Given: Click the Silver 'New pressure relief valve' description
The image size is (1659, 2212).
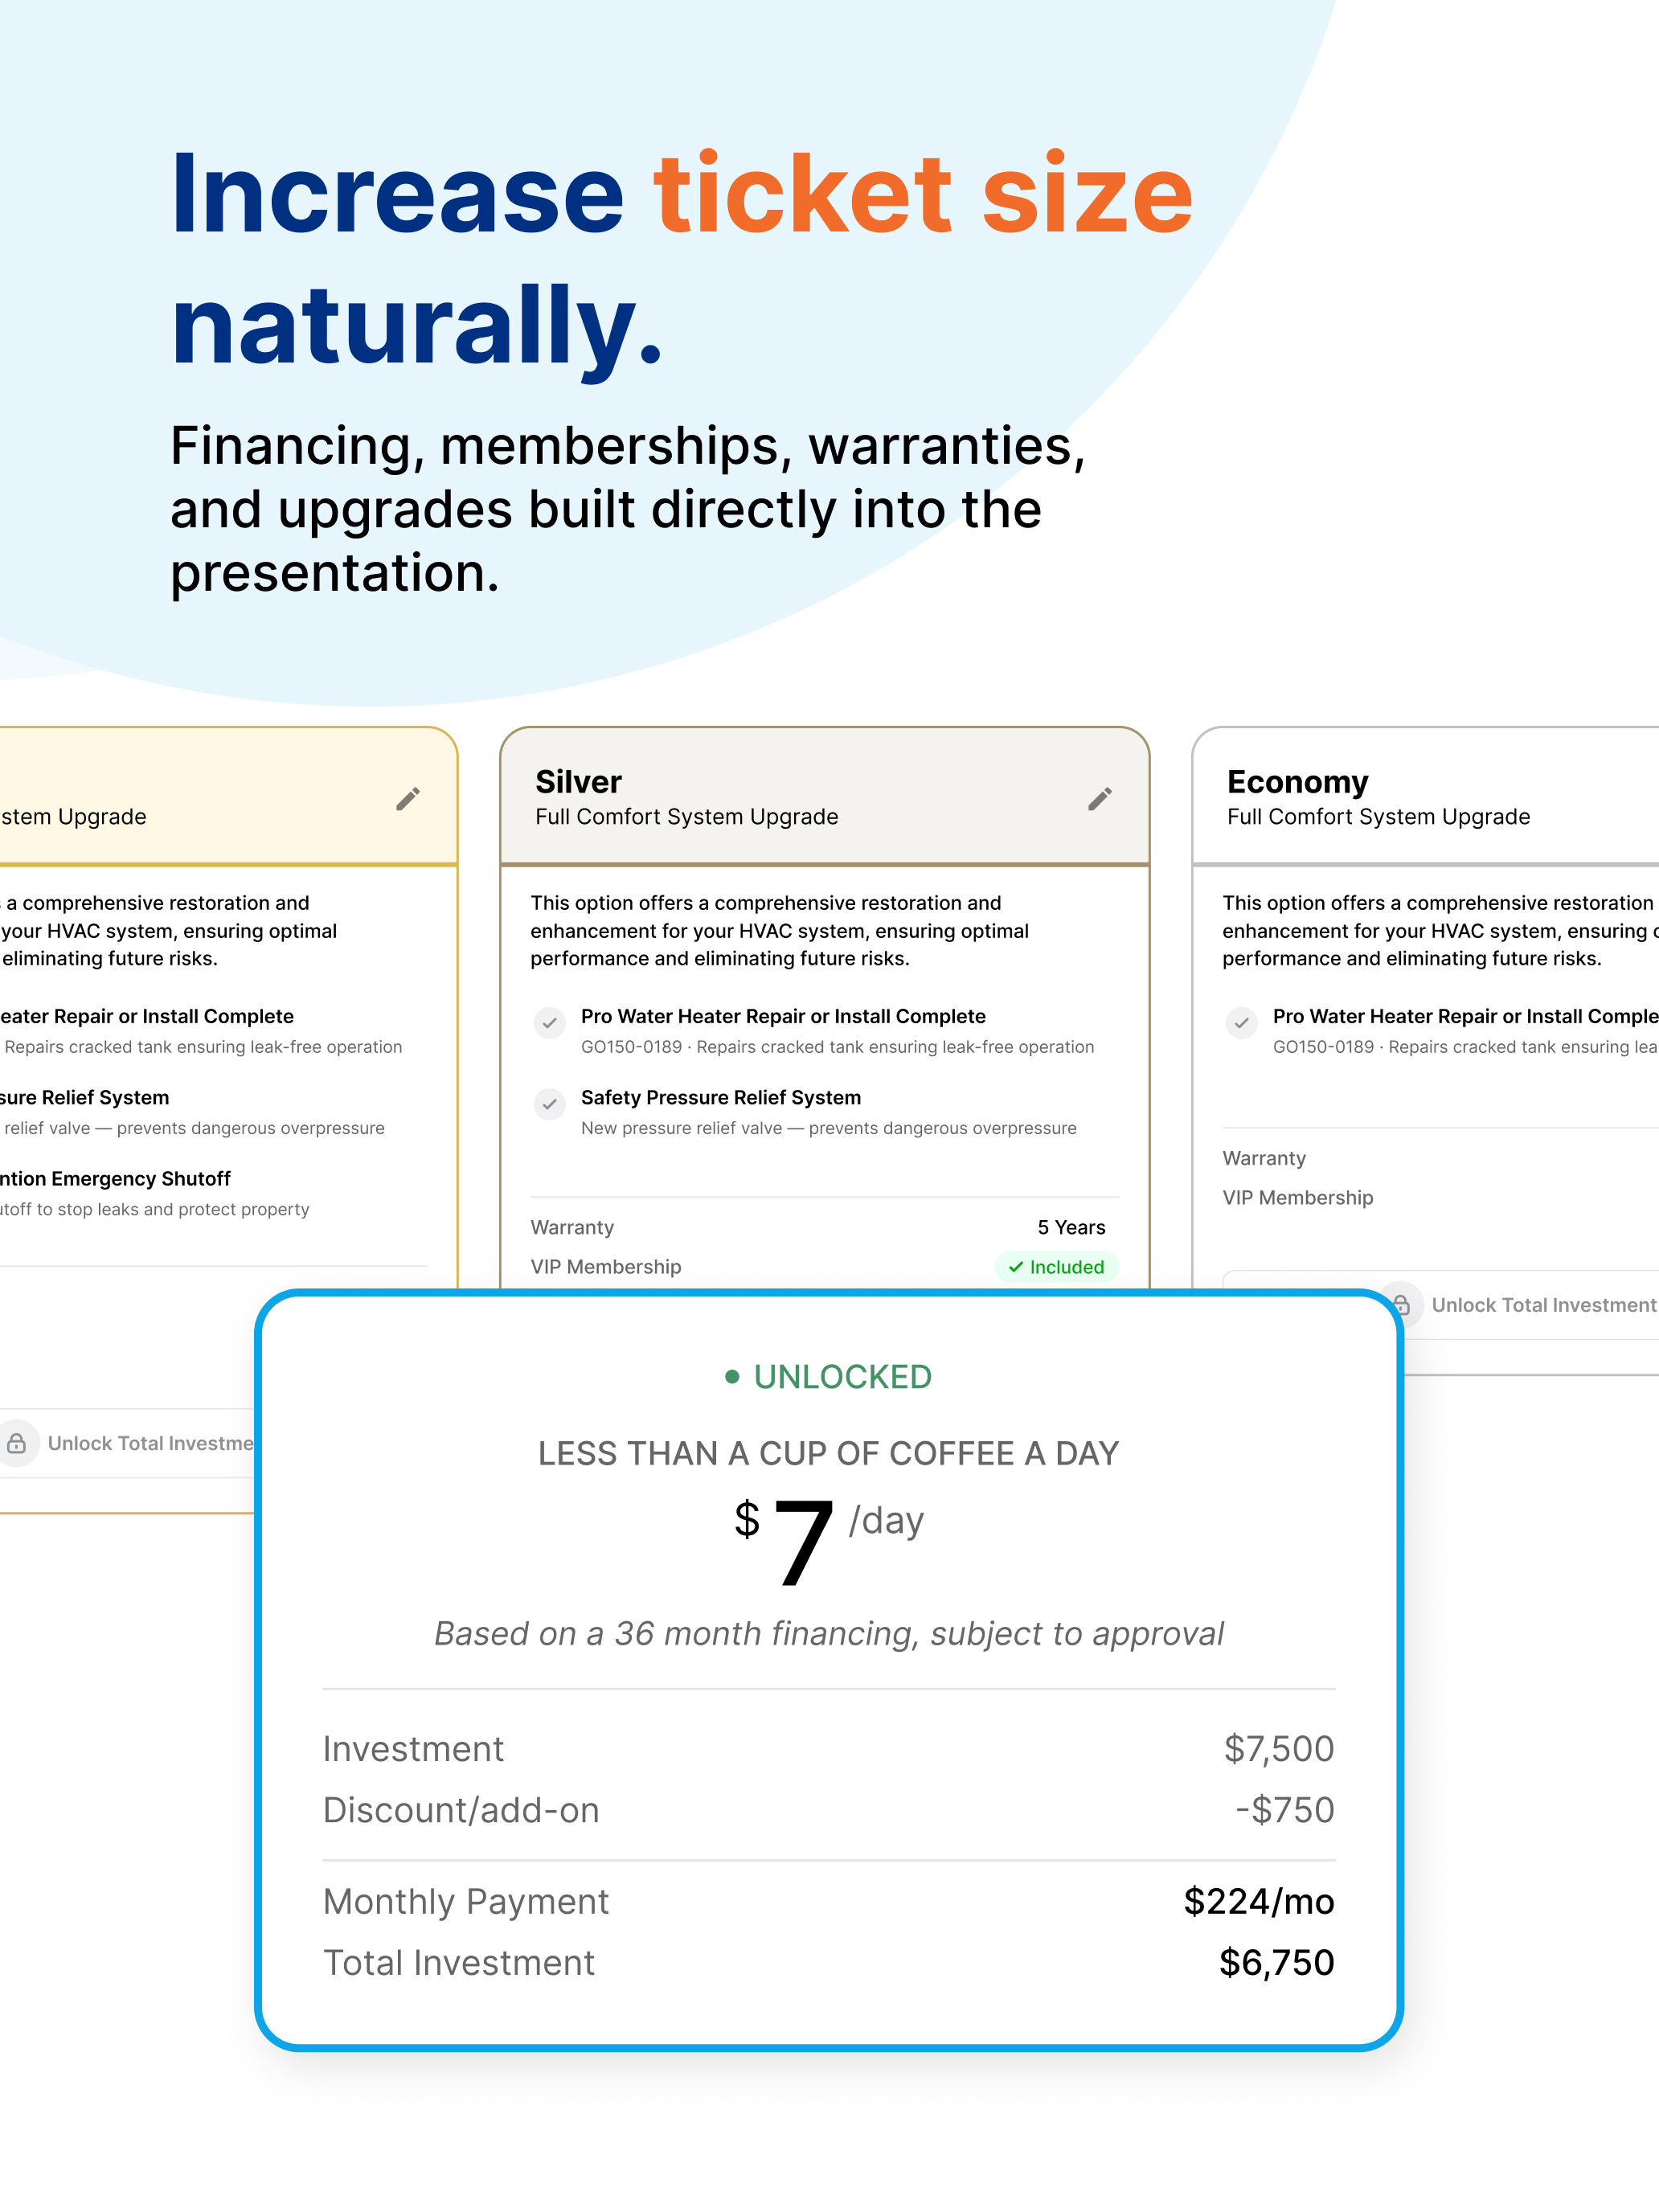Looking at the screenshot, I should tap(829, 1128).
